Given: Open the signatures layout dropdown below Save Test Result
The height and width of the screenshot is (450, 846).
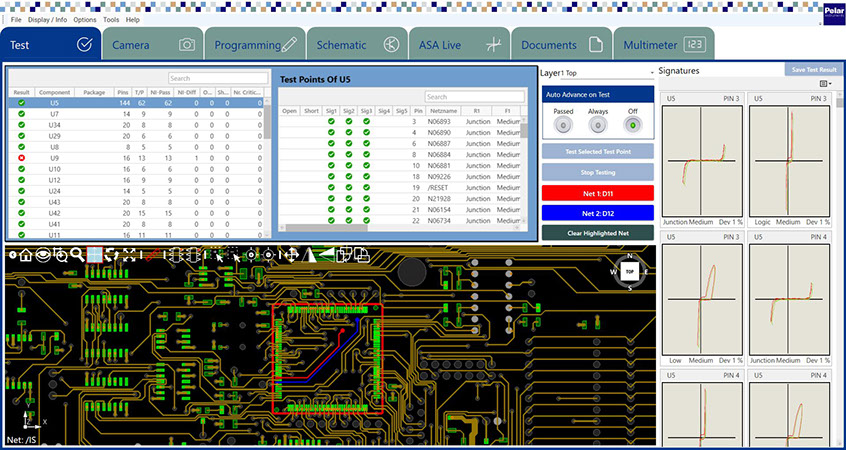Looking at the screenshot, I should click(x=825, y=84).
